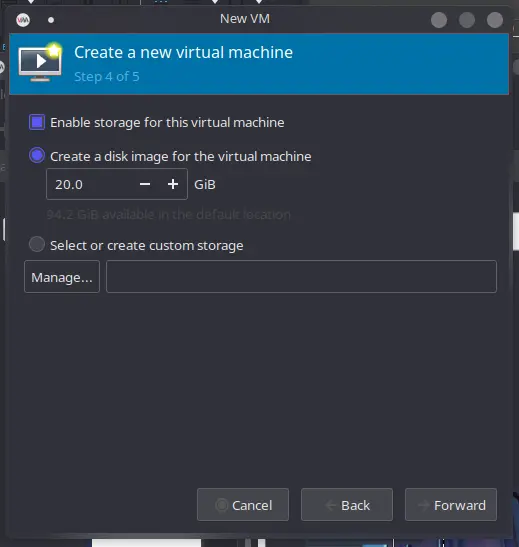
Task: Click the new virtual machine monitor icon
Action: [x=40, y=63]
